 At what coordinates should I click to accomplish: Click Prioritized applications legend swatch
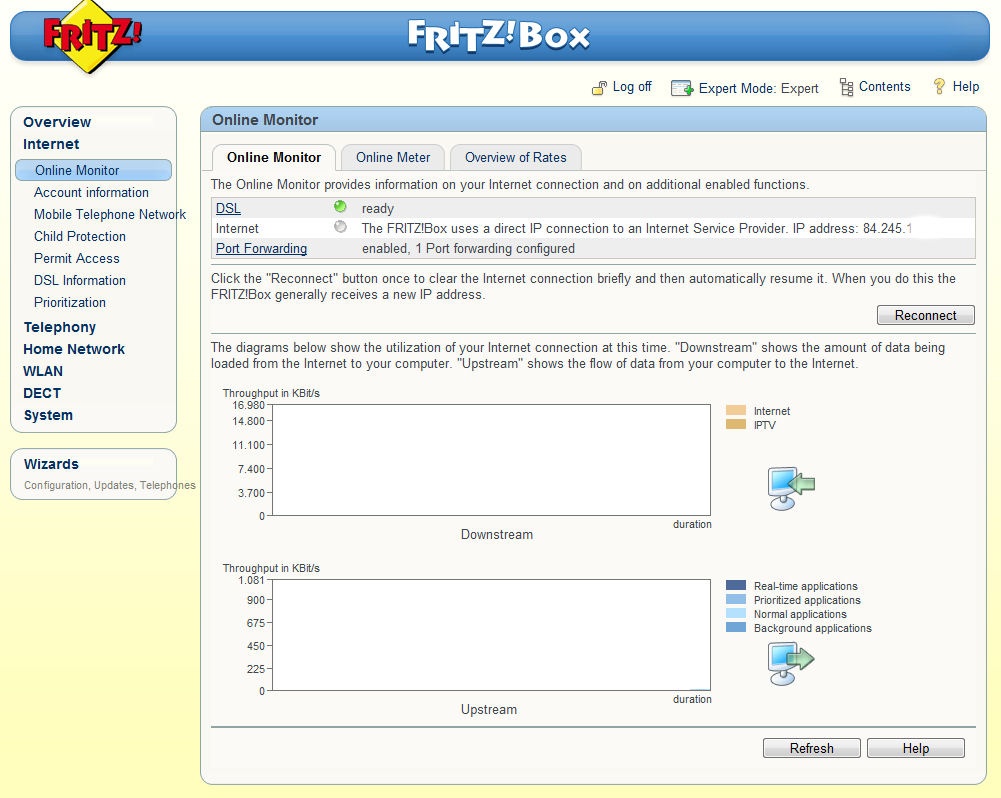click(x=735, y=599)
